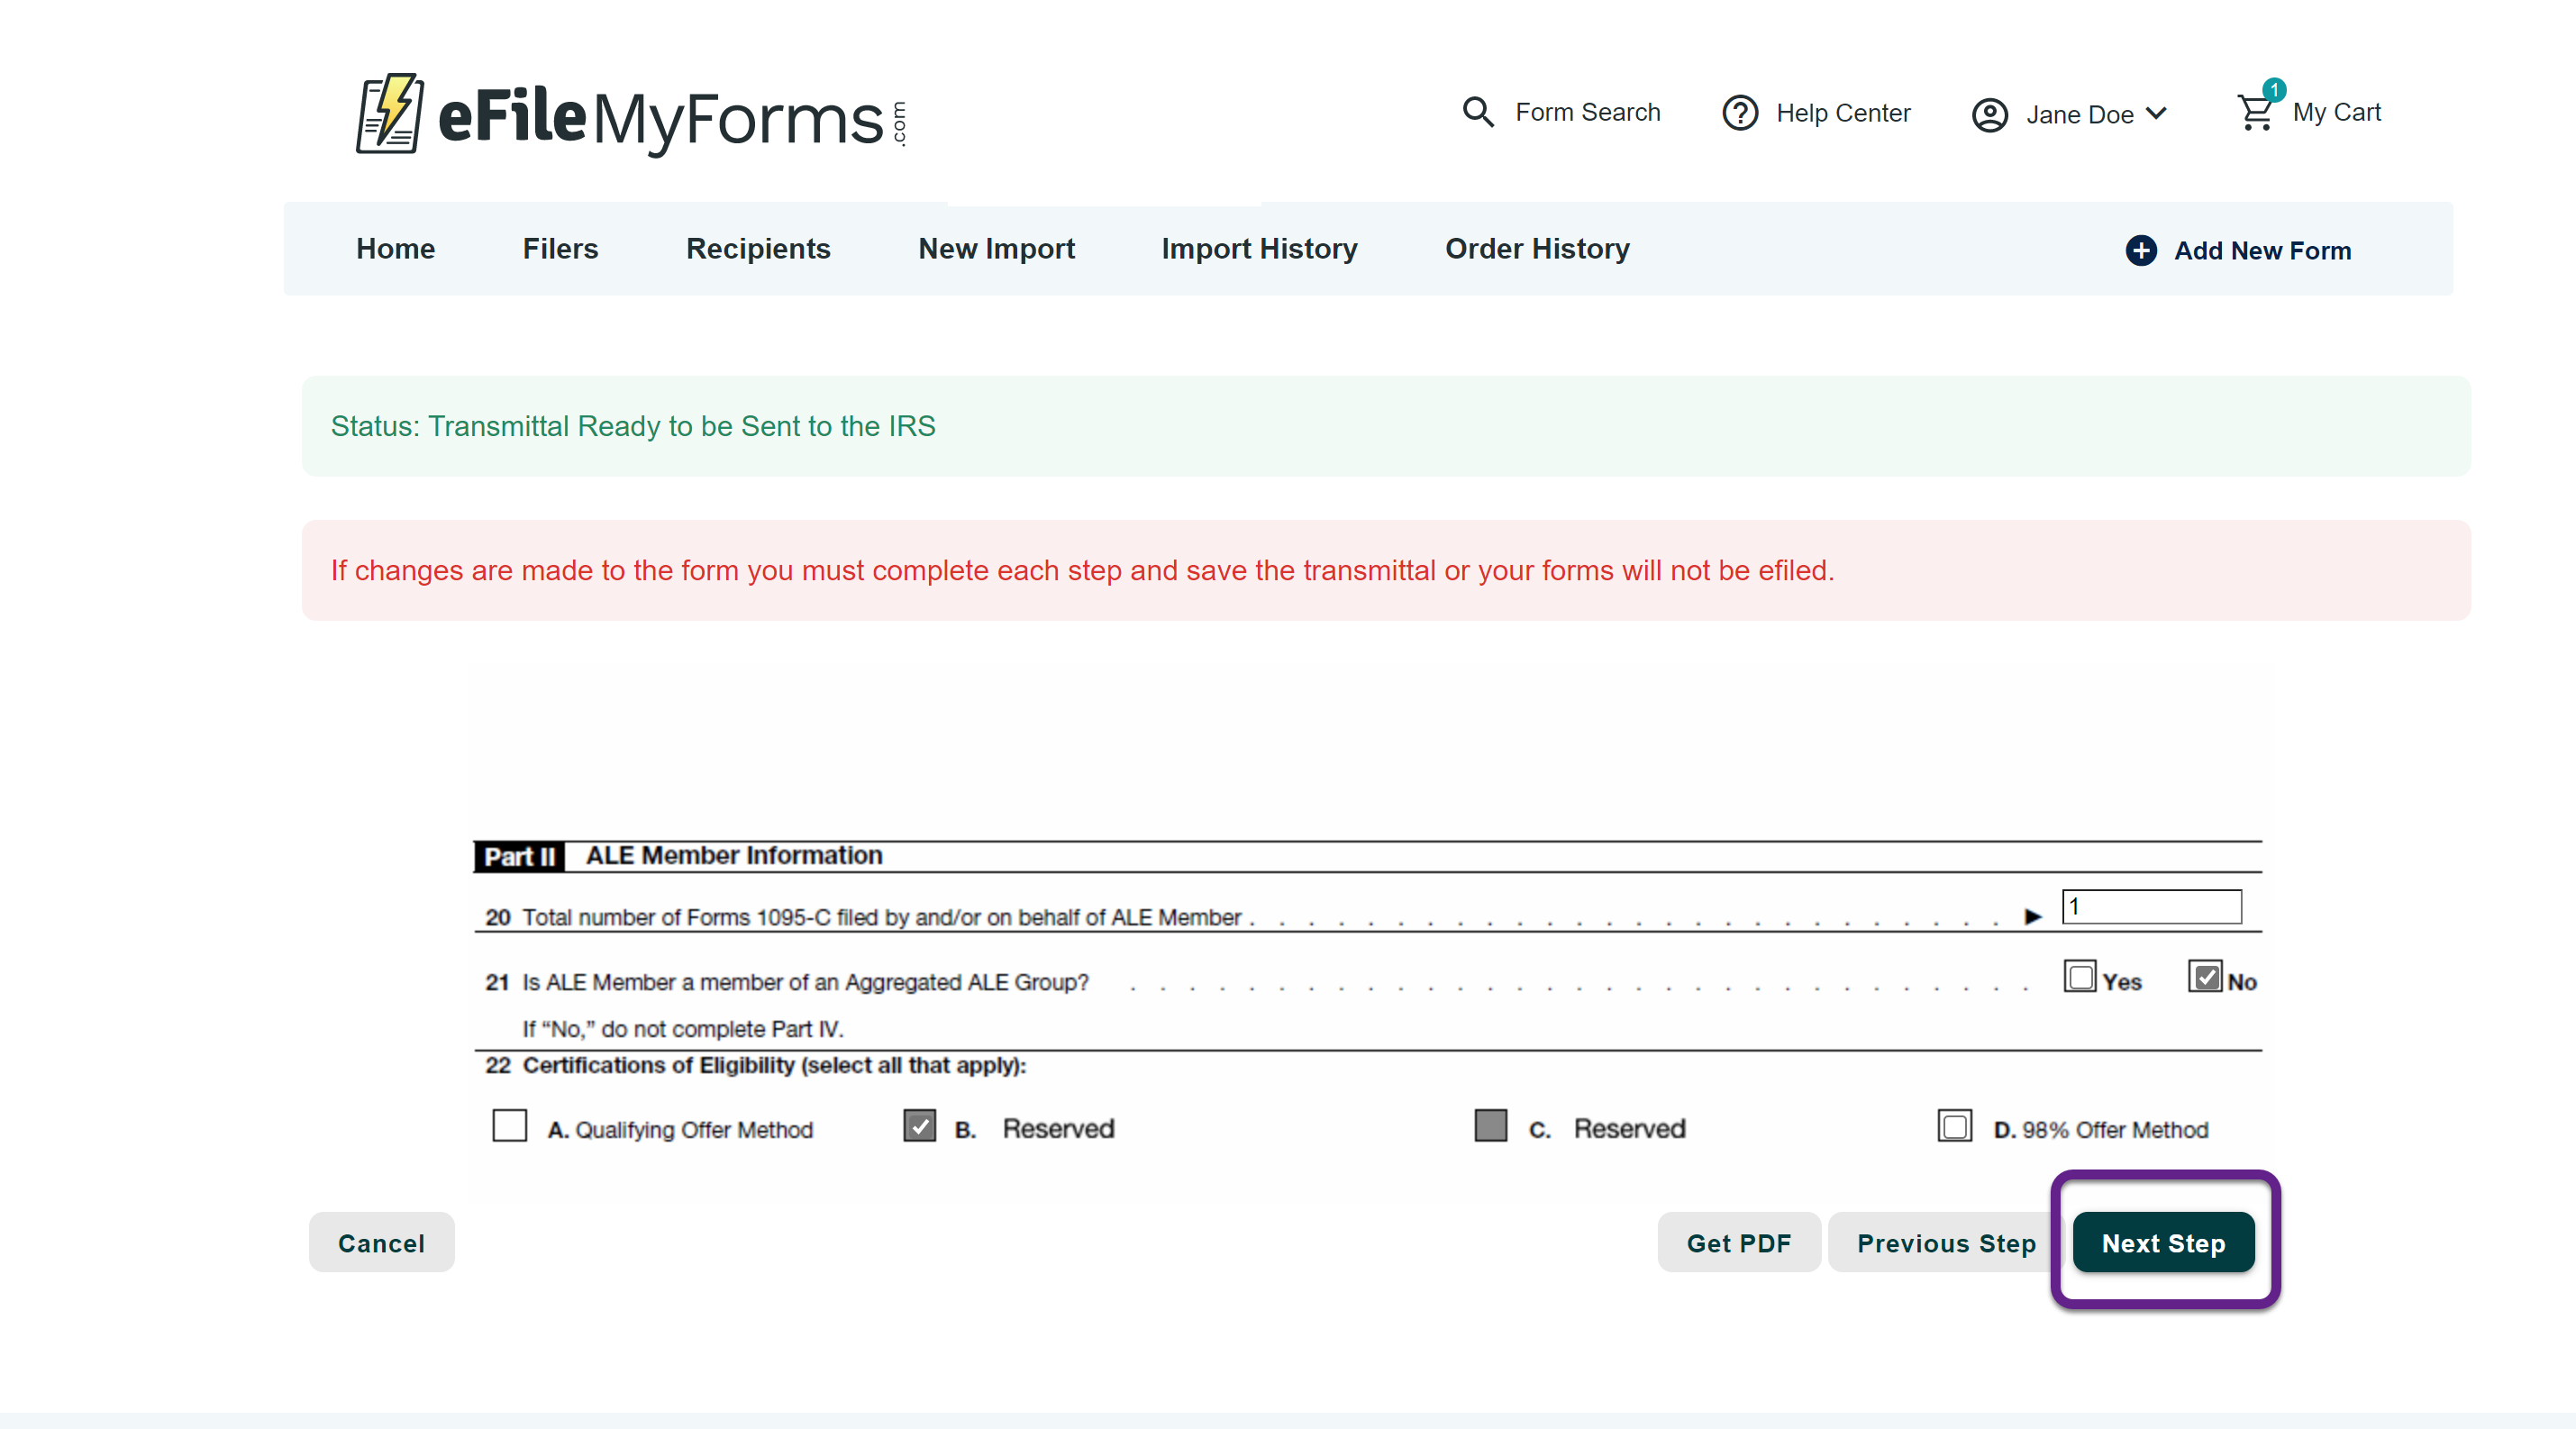The width and height of the screenshot is (2576, 1429).
Task: Click the Help Center question mark icon
Action: (1740, 113)
